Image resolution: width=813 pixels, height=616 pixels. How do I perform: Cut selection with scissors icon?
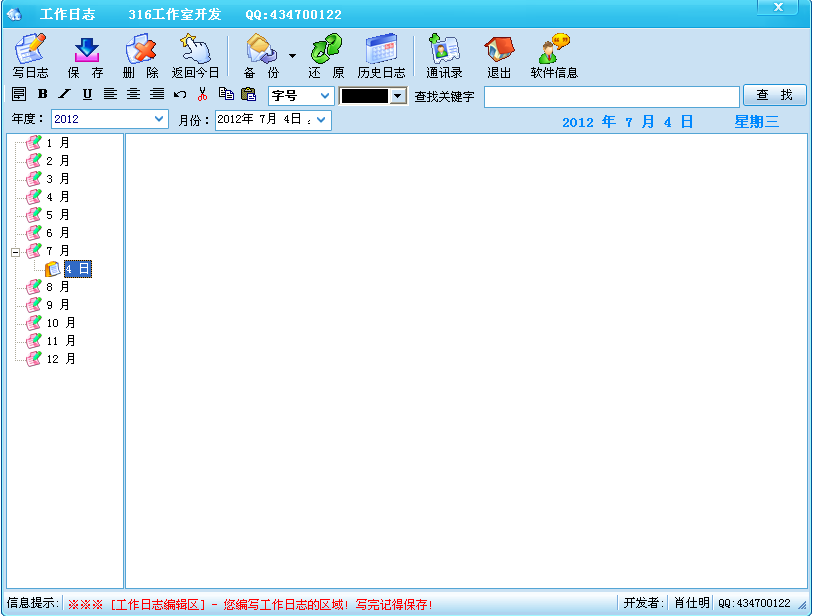202,94
